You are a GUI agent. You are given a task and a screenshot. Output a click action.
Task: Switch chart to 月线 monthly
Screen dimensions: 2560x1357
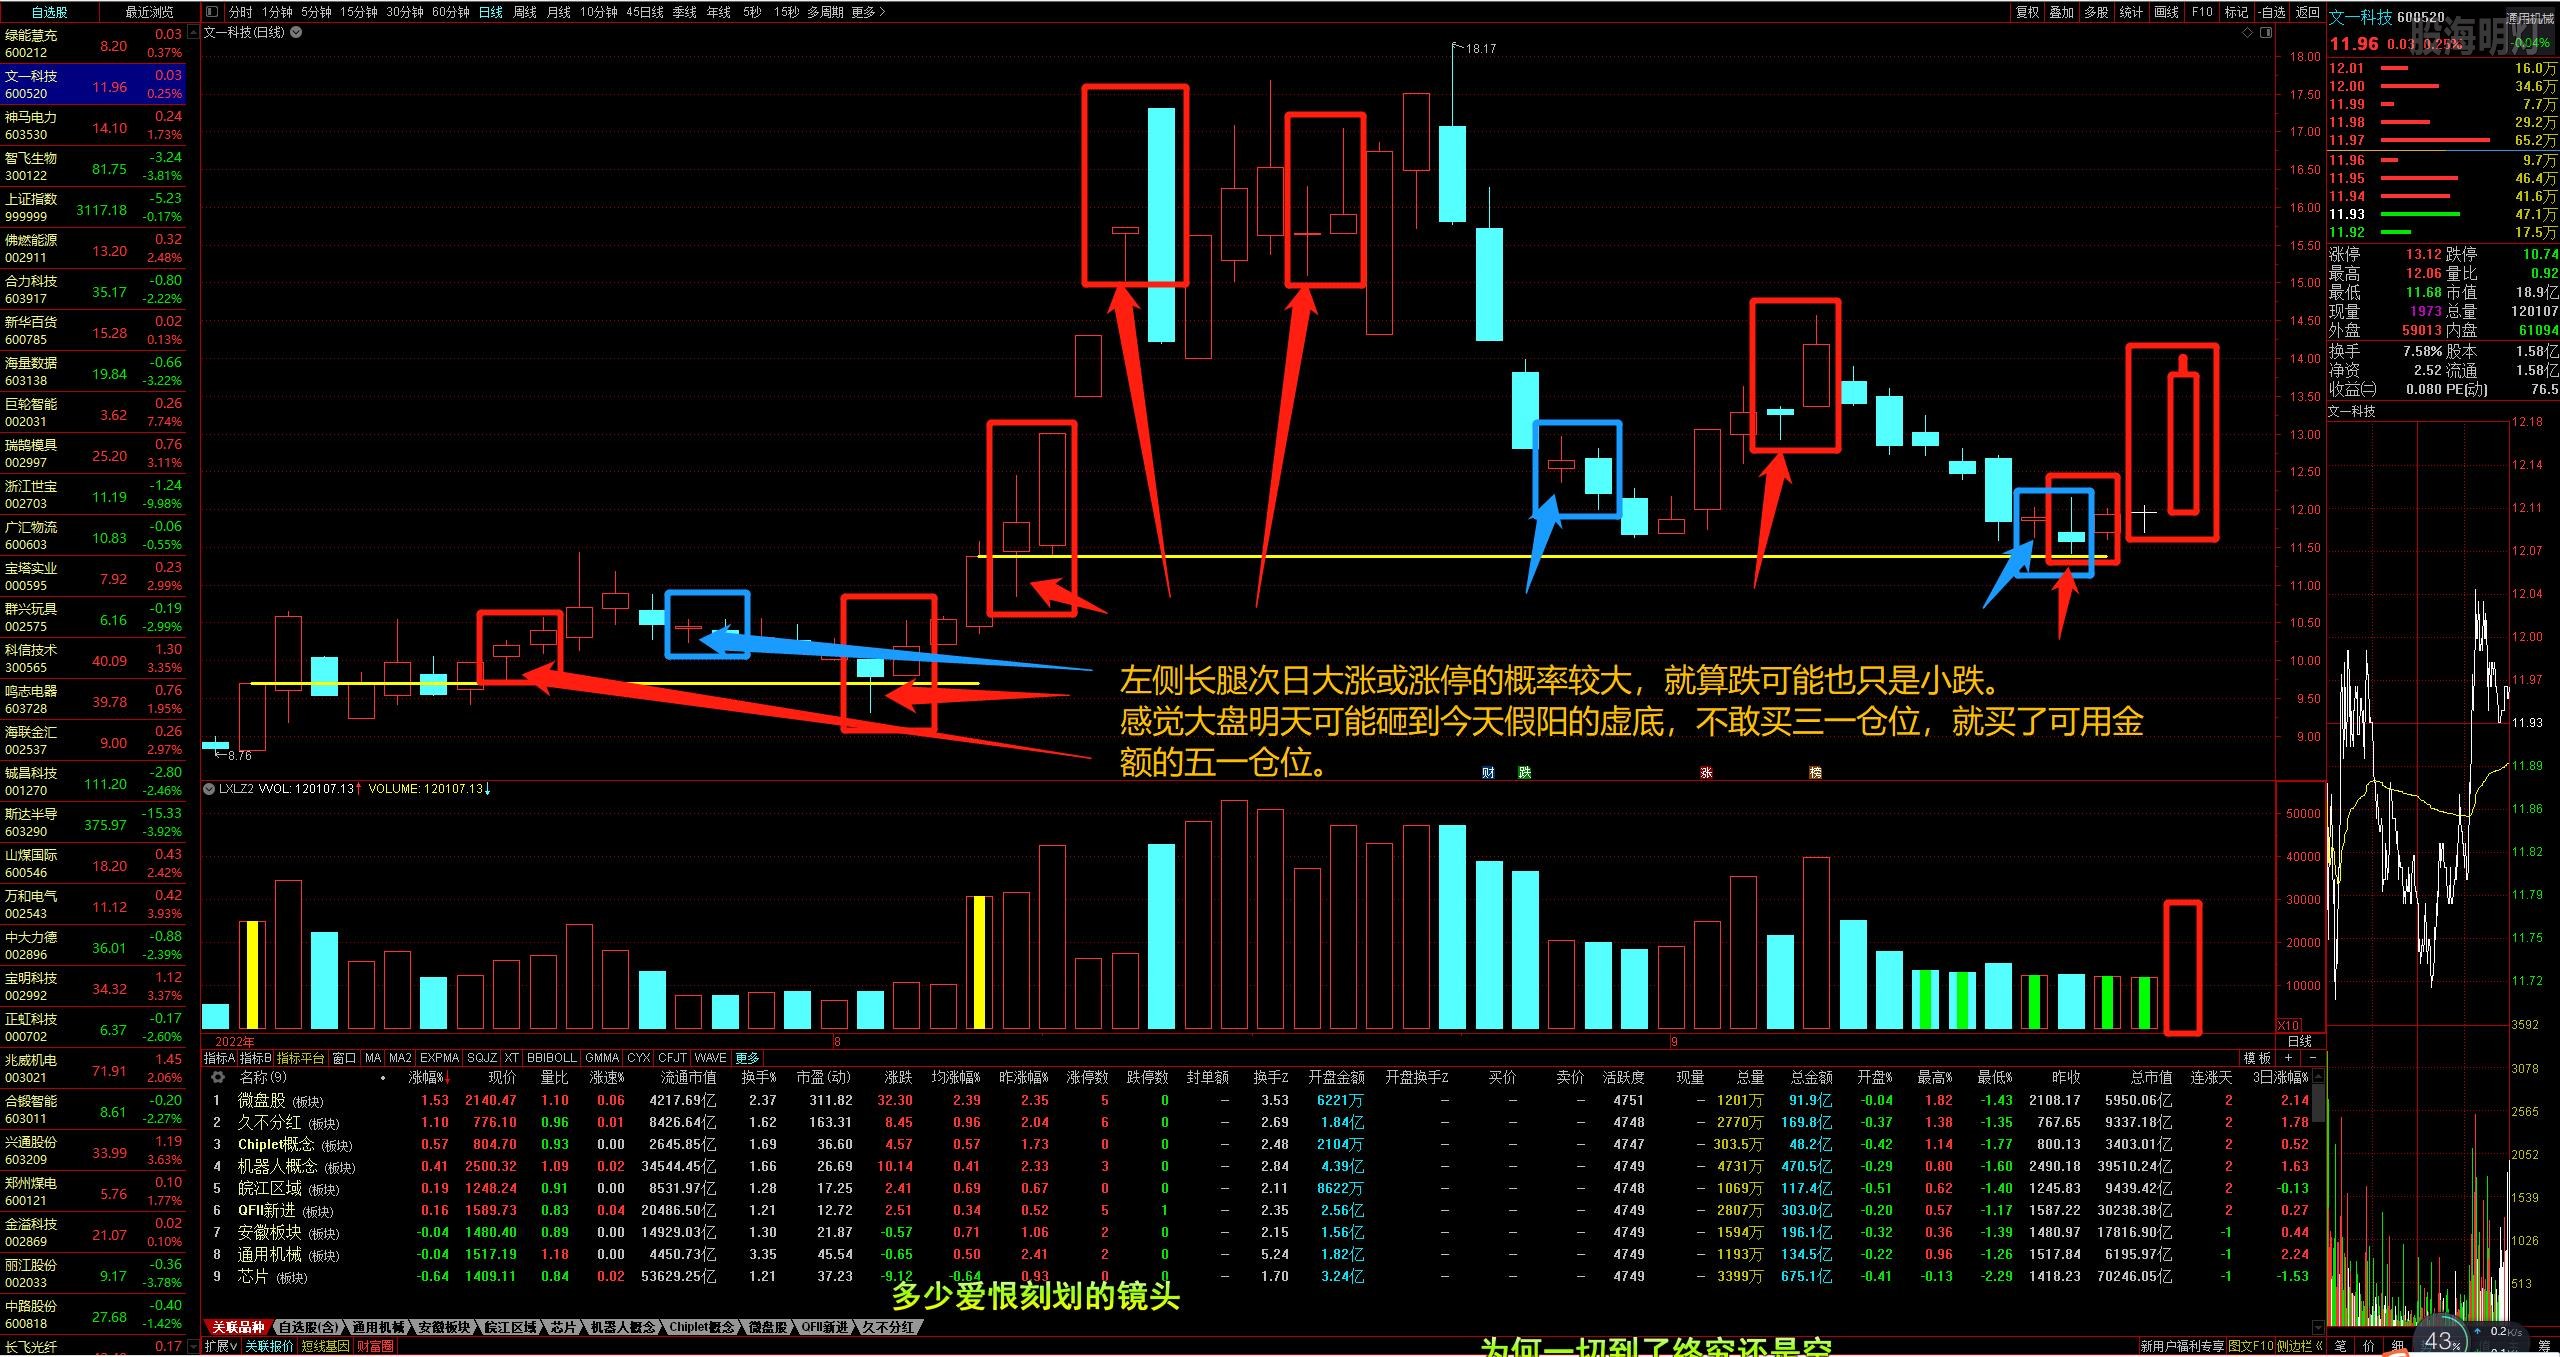559,12
